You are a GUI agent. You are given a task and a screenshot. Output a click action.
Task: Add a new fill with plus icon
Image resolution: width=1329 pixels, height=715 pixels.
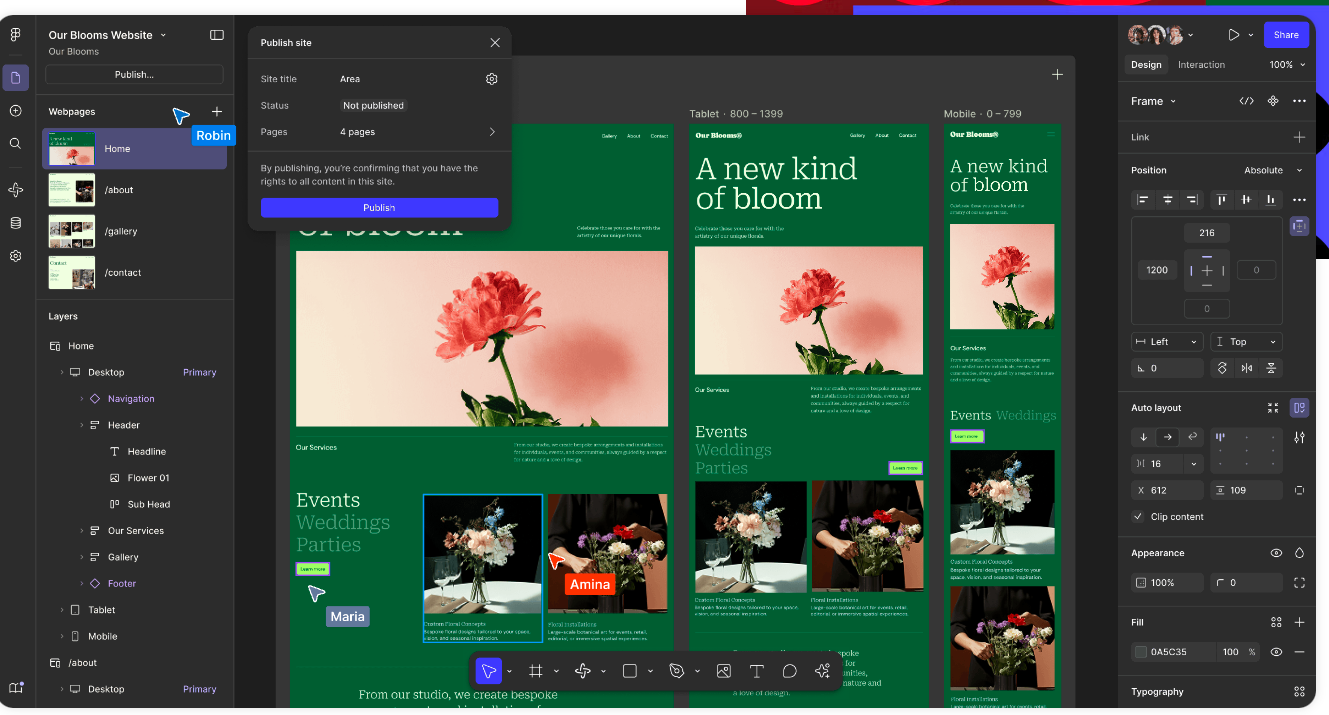(x=1299, y=622)
